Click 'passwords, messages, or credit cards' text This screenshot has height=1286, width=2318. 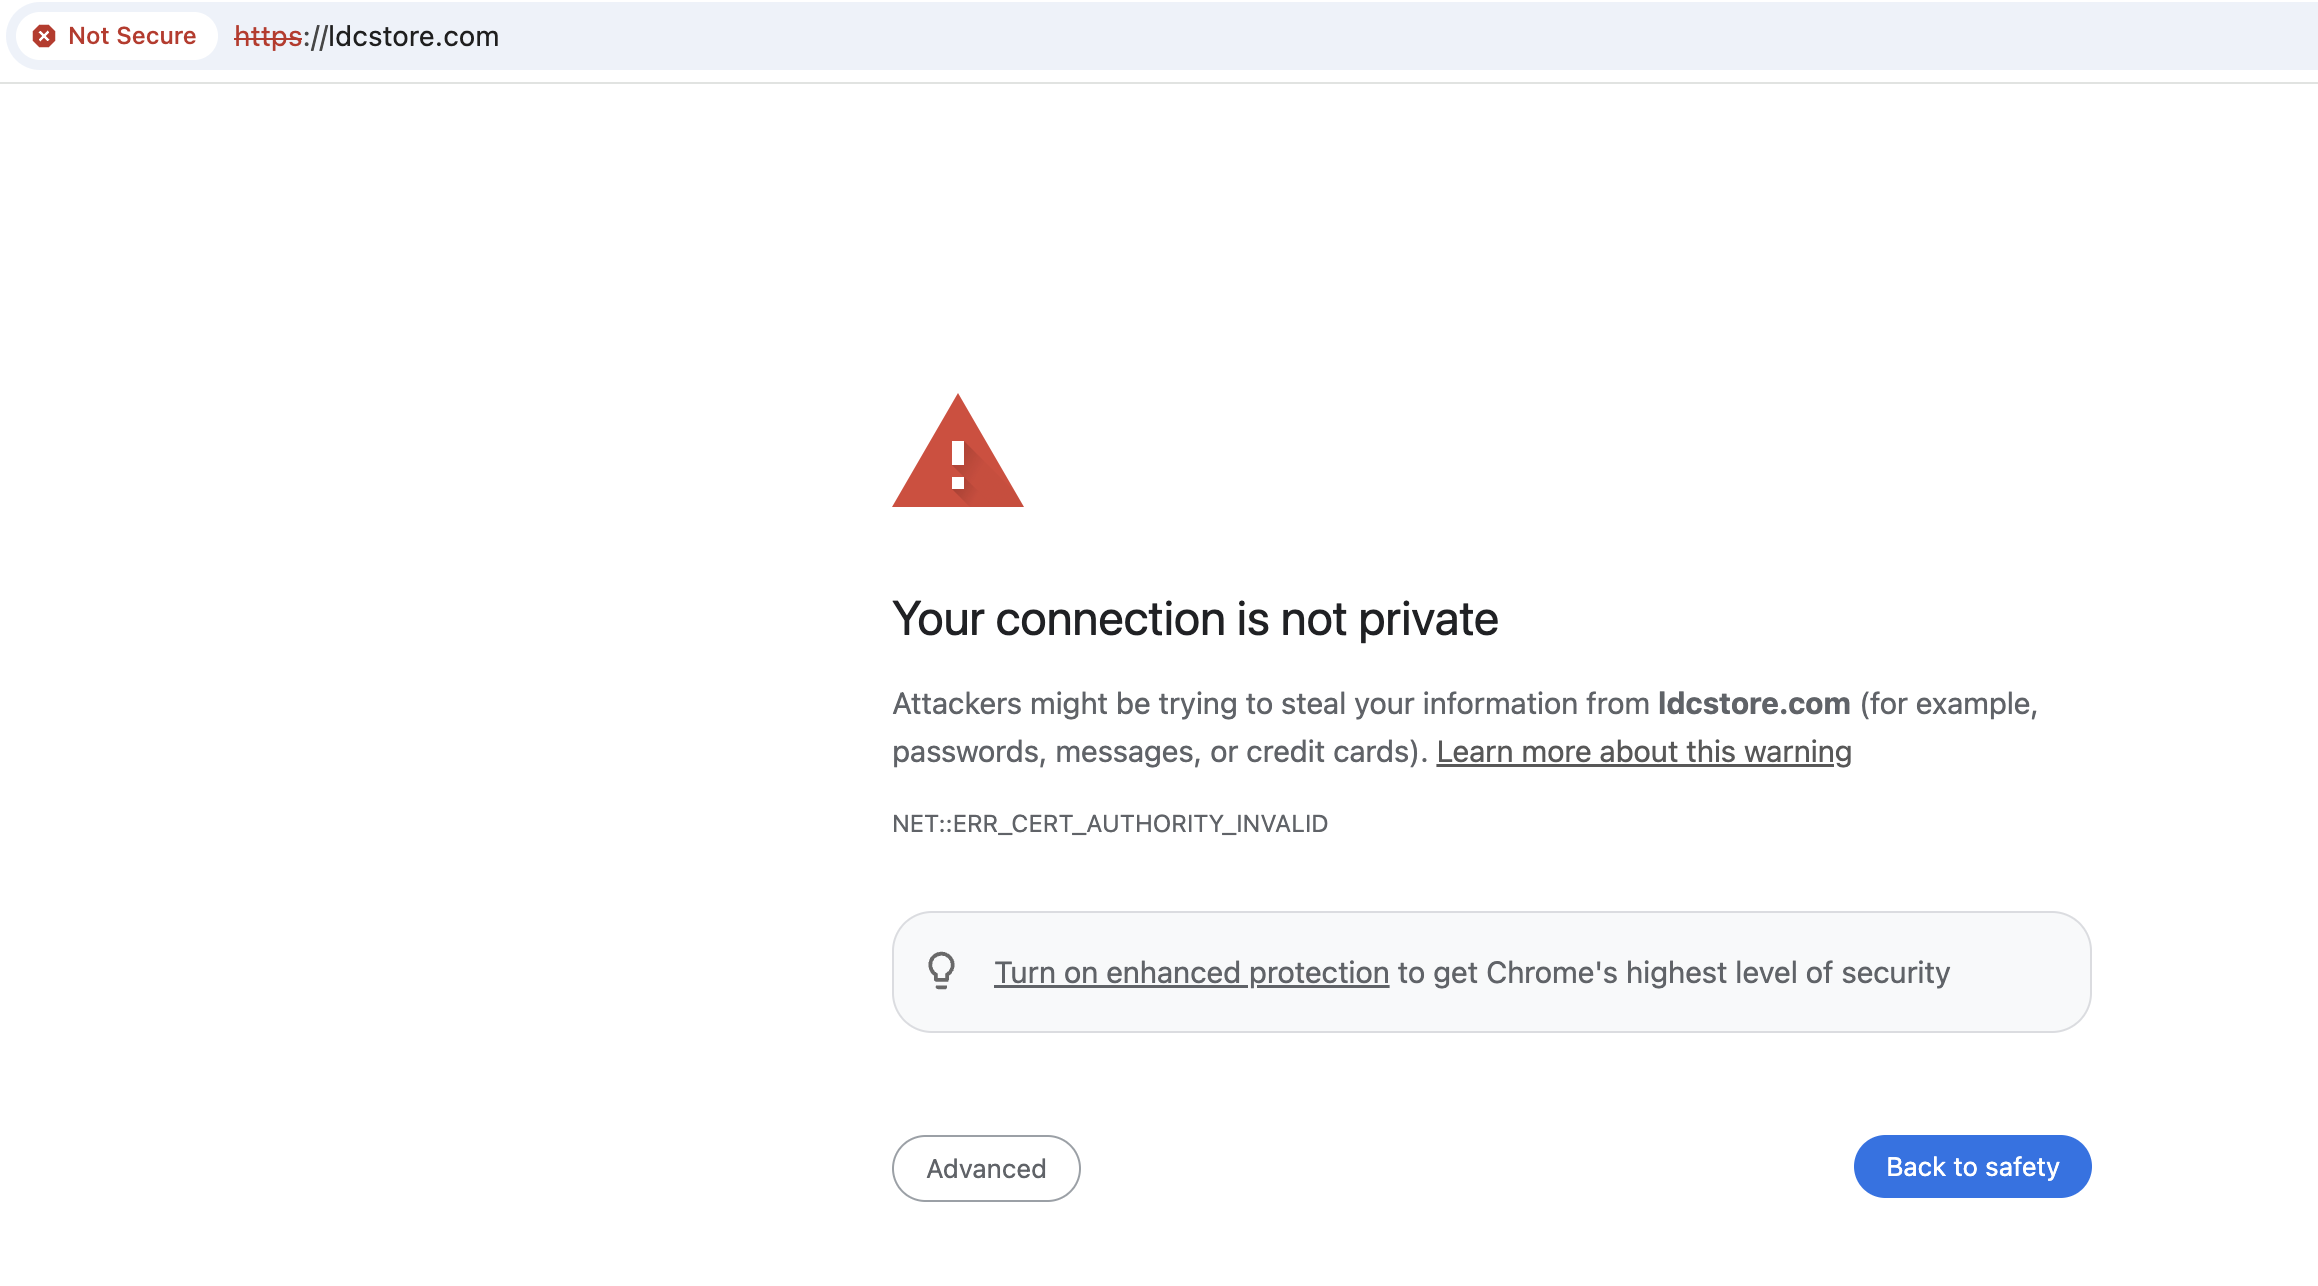(1150, 751)
